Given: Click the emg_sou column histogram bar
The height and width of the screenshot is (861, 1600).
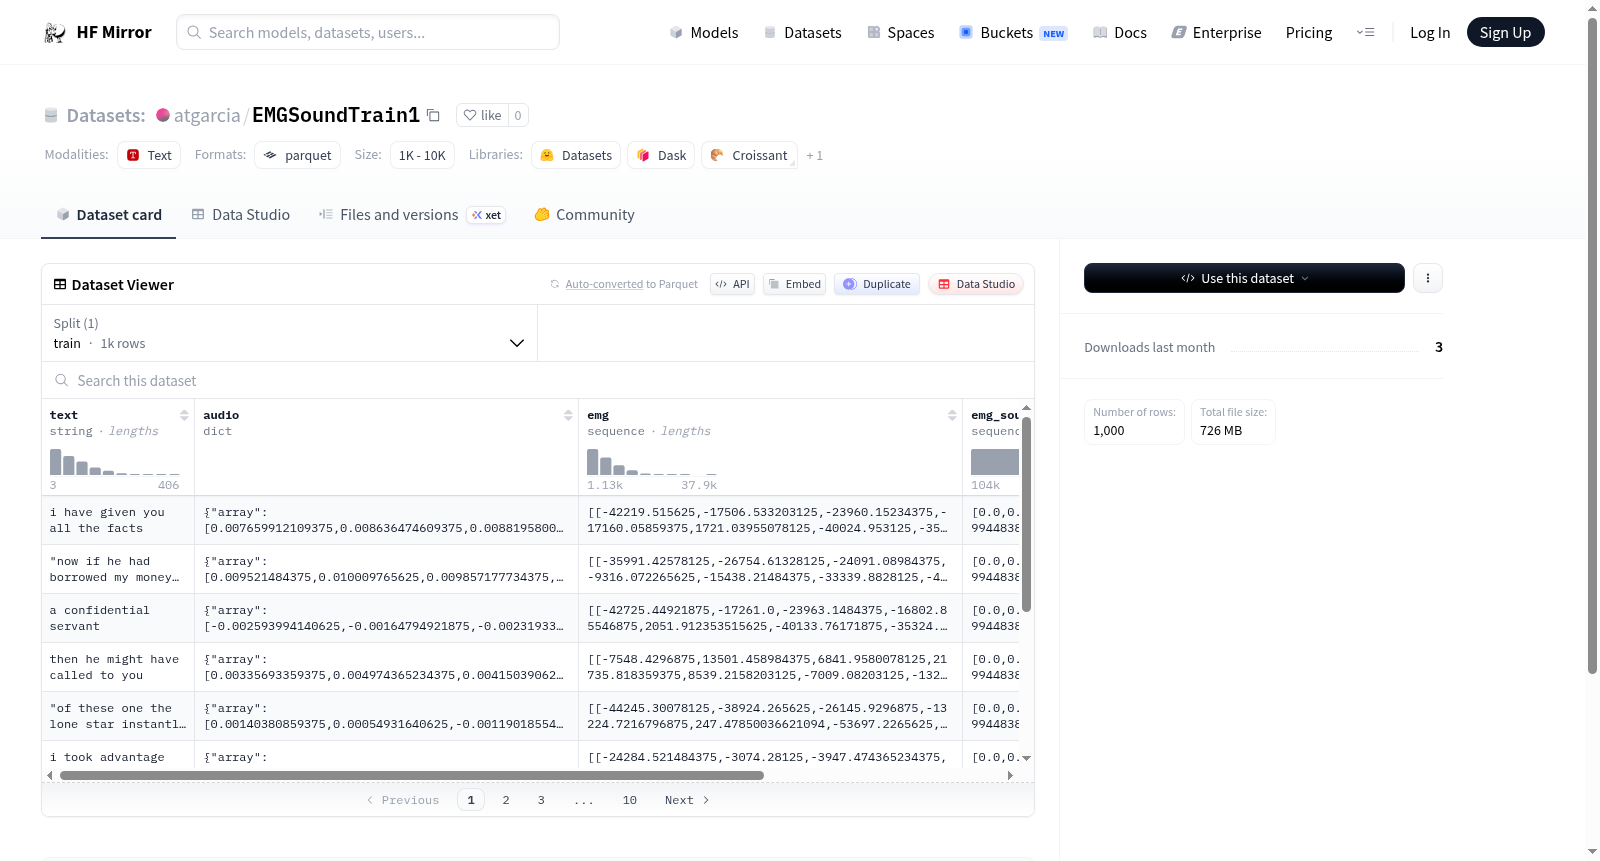Looking at the screenshot, I should [995, 462].
